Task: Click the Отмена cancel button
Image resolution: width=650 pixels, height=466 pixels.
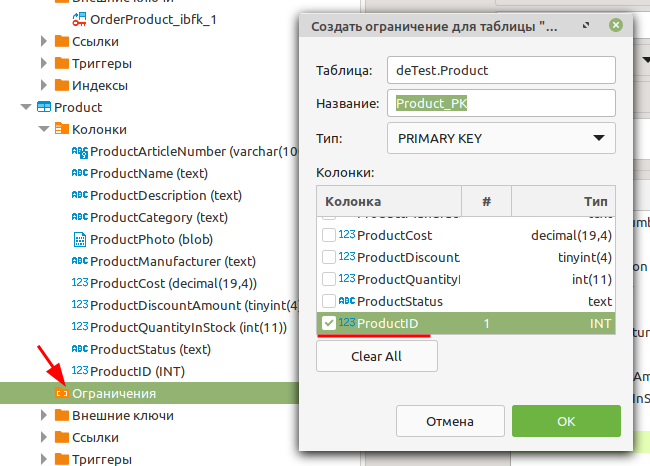Action: tap(450, 421)
